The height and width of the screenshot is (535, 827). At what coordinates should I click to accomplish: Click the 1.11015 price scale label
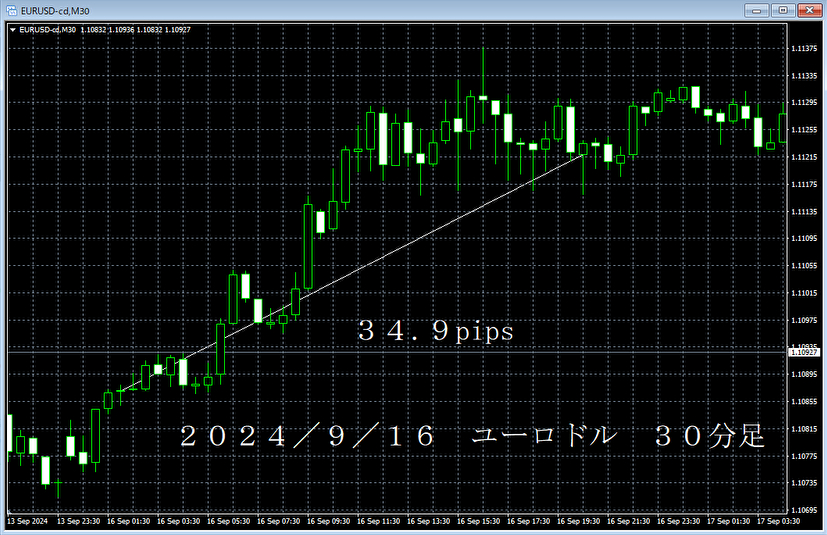click(804, 293)
